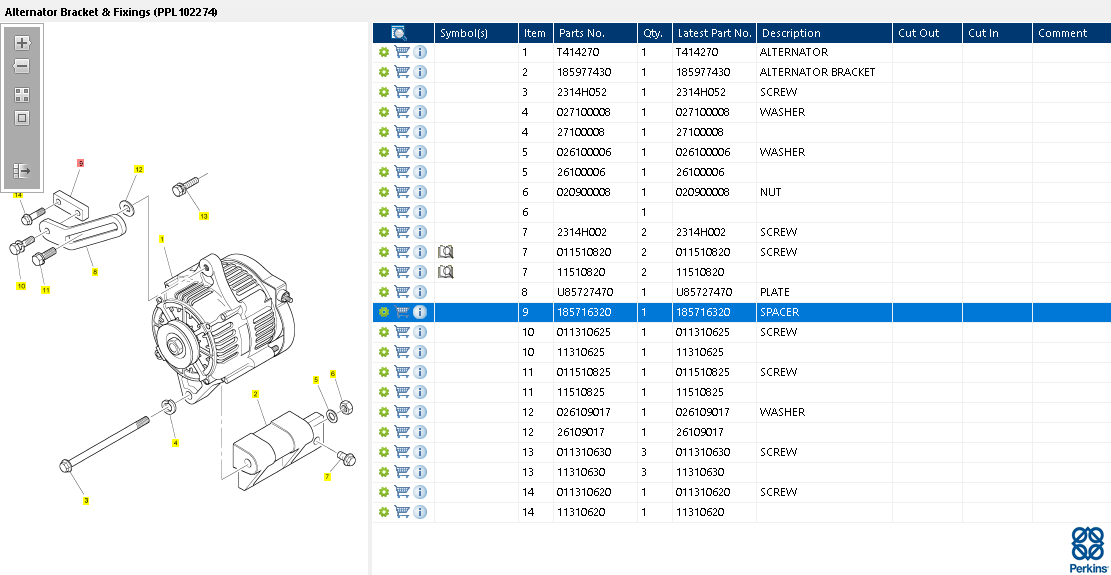Select callout 1 on the alternator diagram
This screenshot has height=575, width=1111.
pyautogui.click(x=162, y=239)
